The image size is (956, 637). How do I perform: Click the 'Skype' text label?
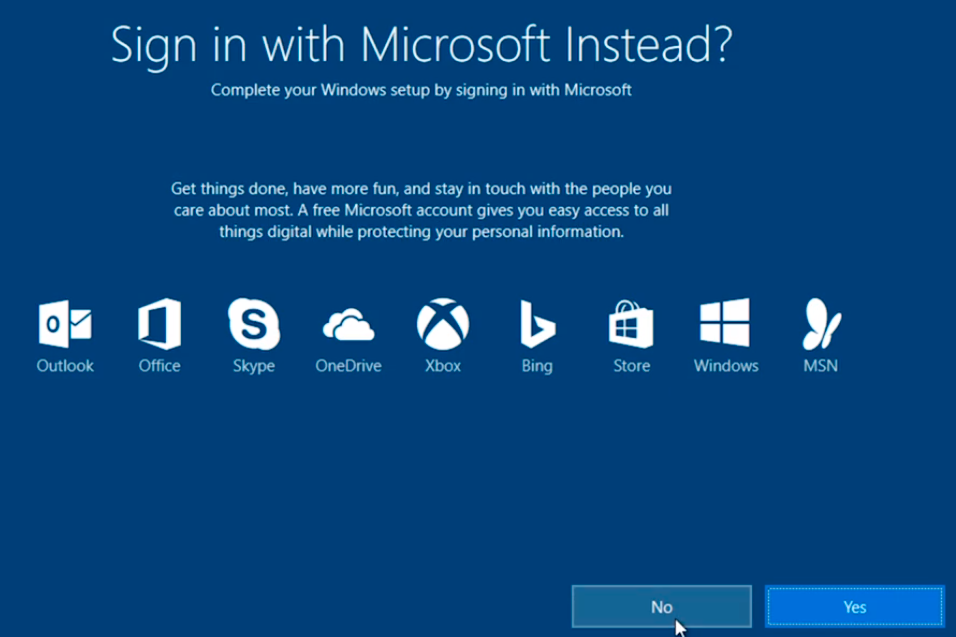coord(253,366)
